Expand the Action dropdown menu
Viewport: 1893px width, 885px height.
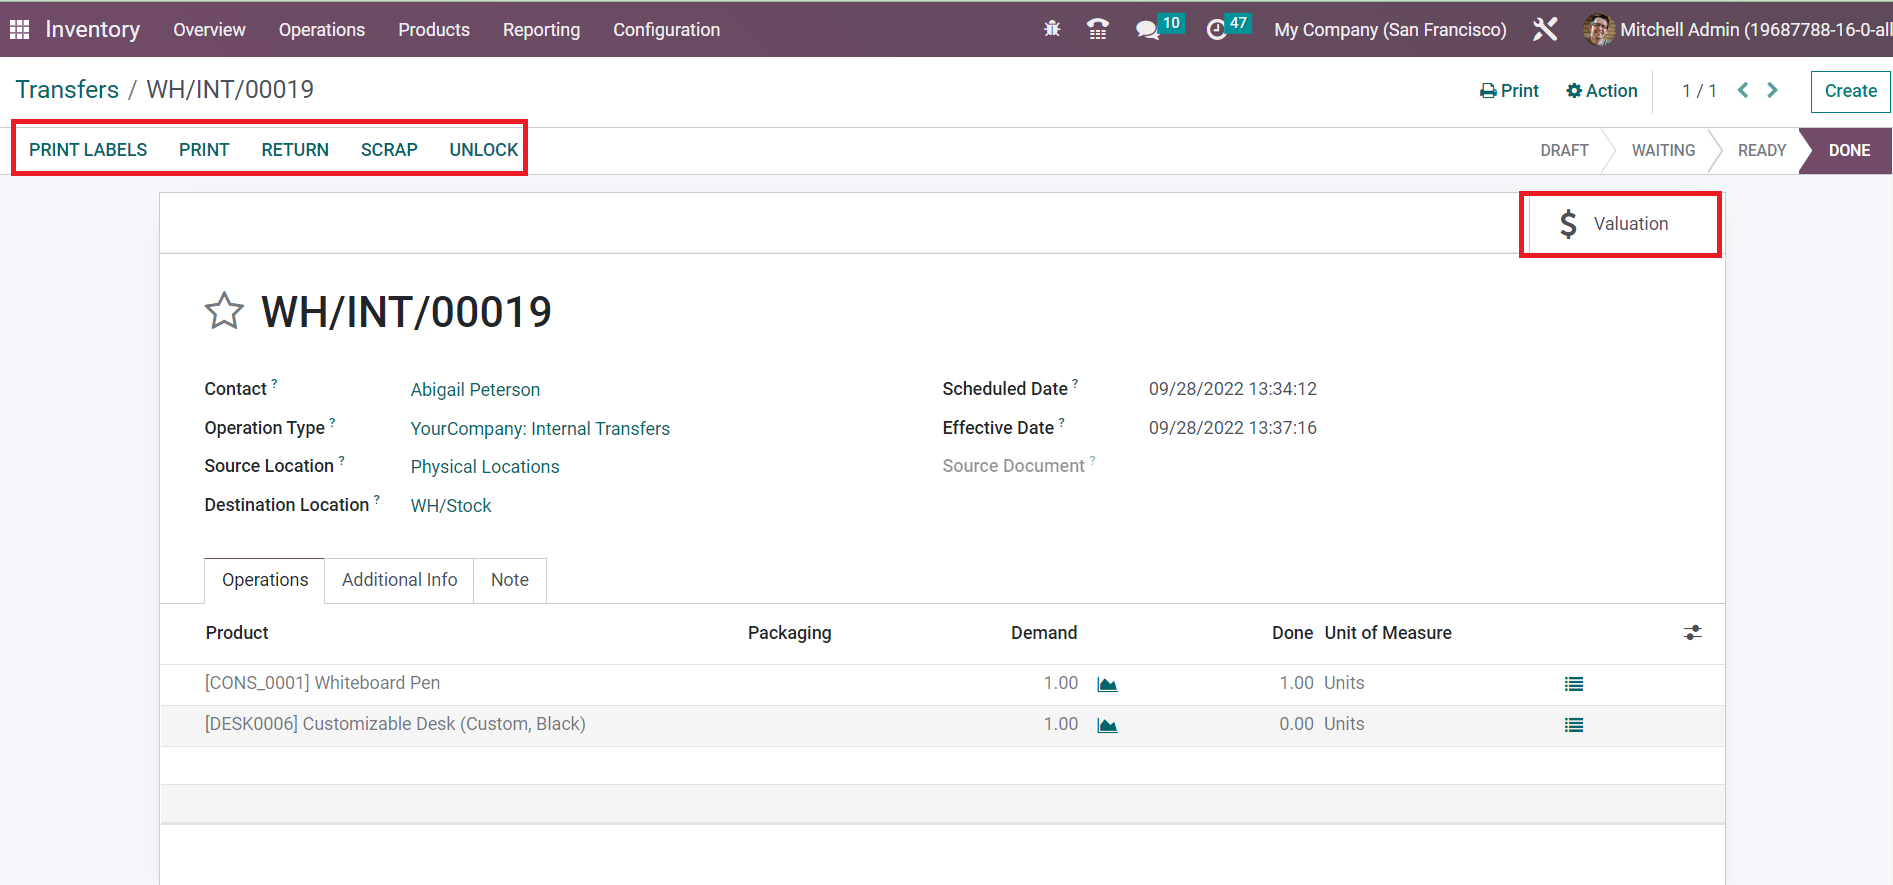pos(1602,91)
